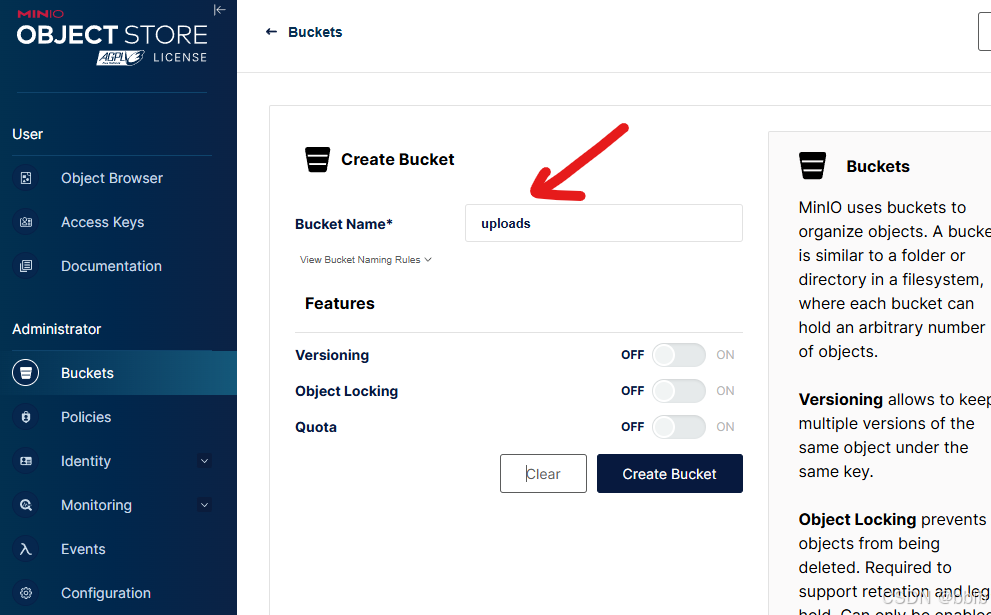
Task: Click the back arrow next to Buckets
Action: (271, 32)
